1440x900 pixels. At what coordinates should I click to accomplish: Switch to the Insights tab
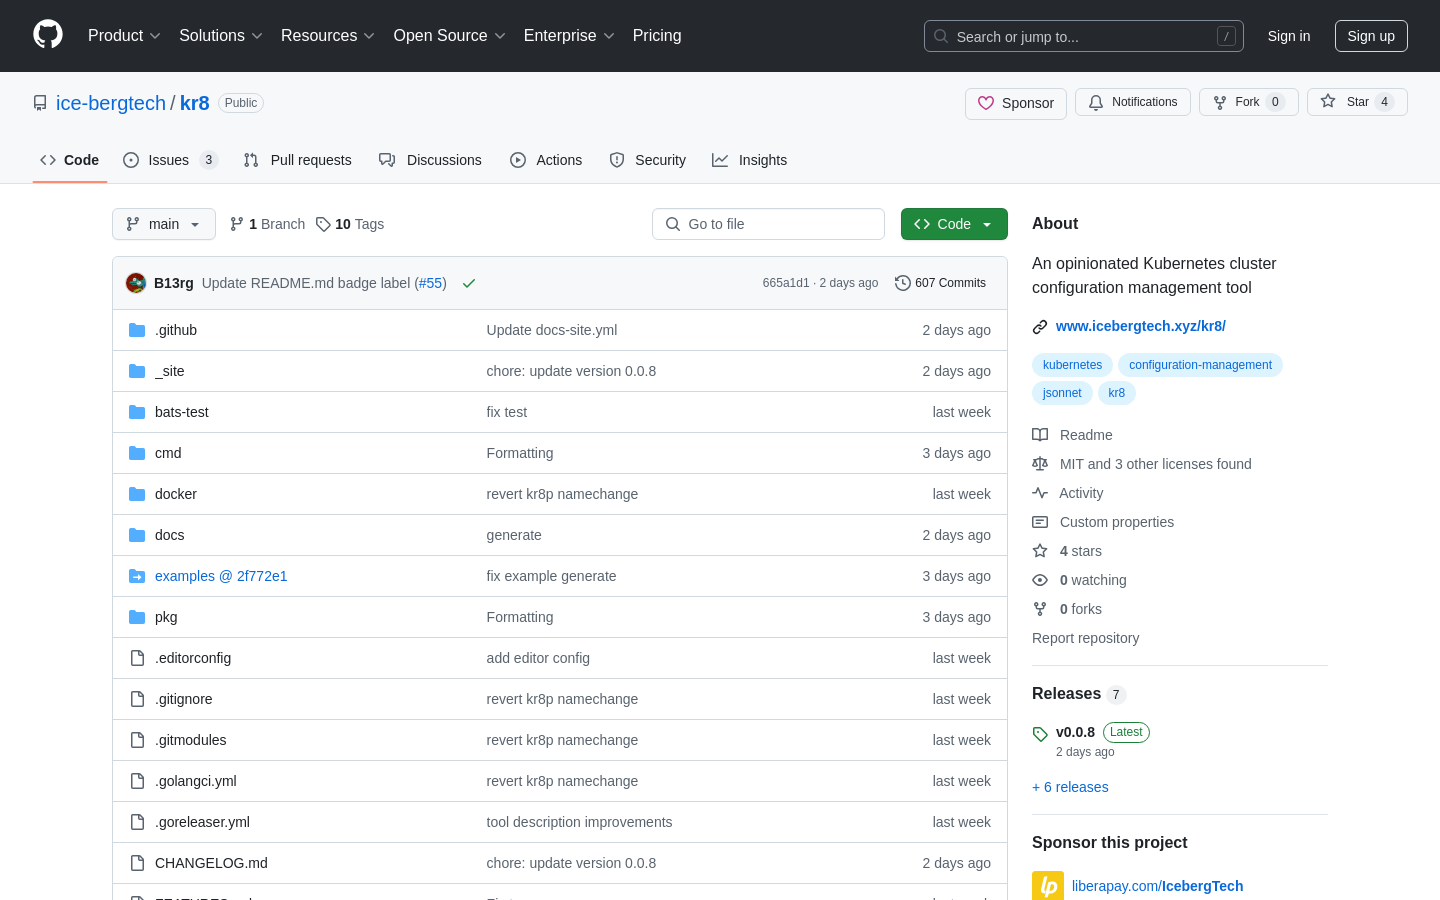(x=750, y=160)
